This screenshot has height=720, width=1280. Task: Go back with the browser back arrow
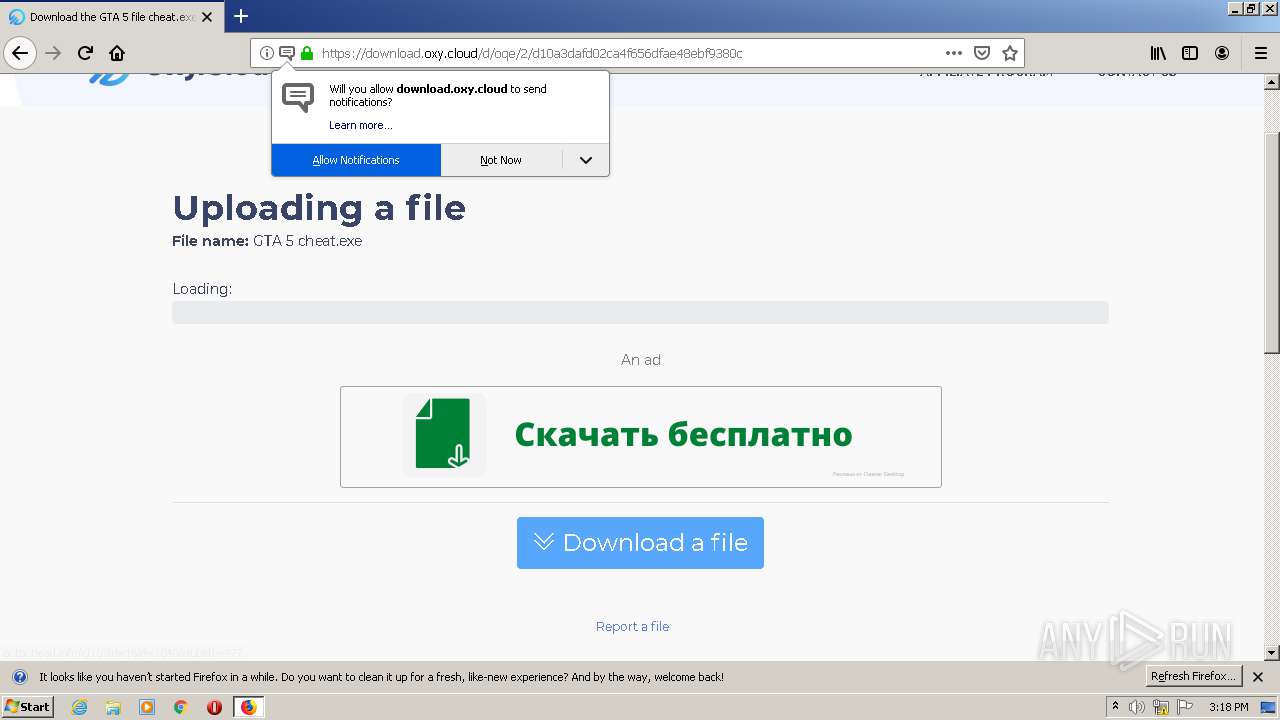coord(20,53)
